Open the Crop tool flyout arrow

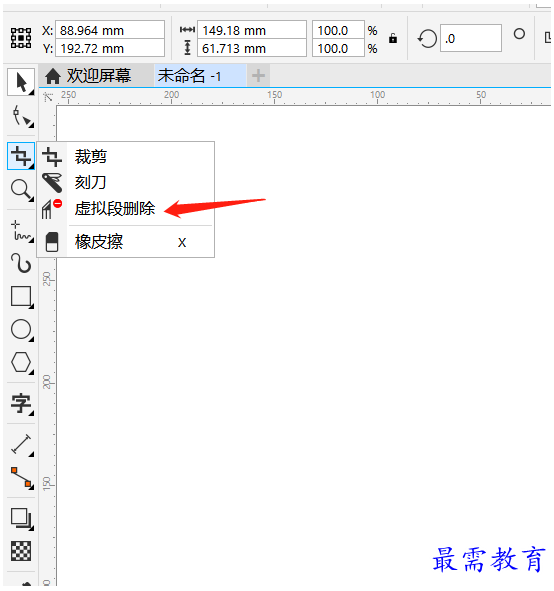(32, 166)
